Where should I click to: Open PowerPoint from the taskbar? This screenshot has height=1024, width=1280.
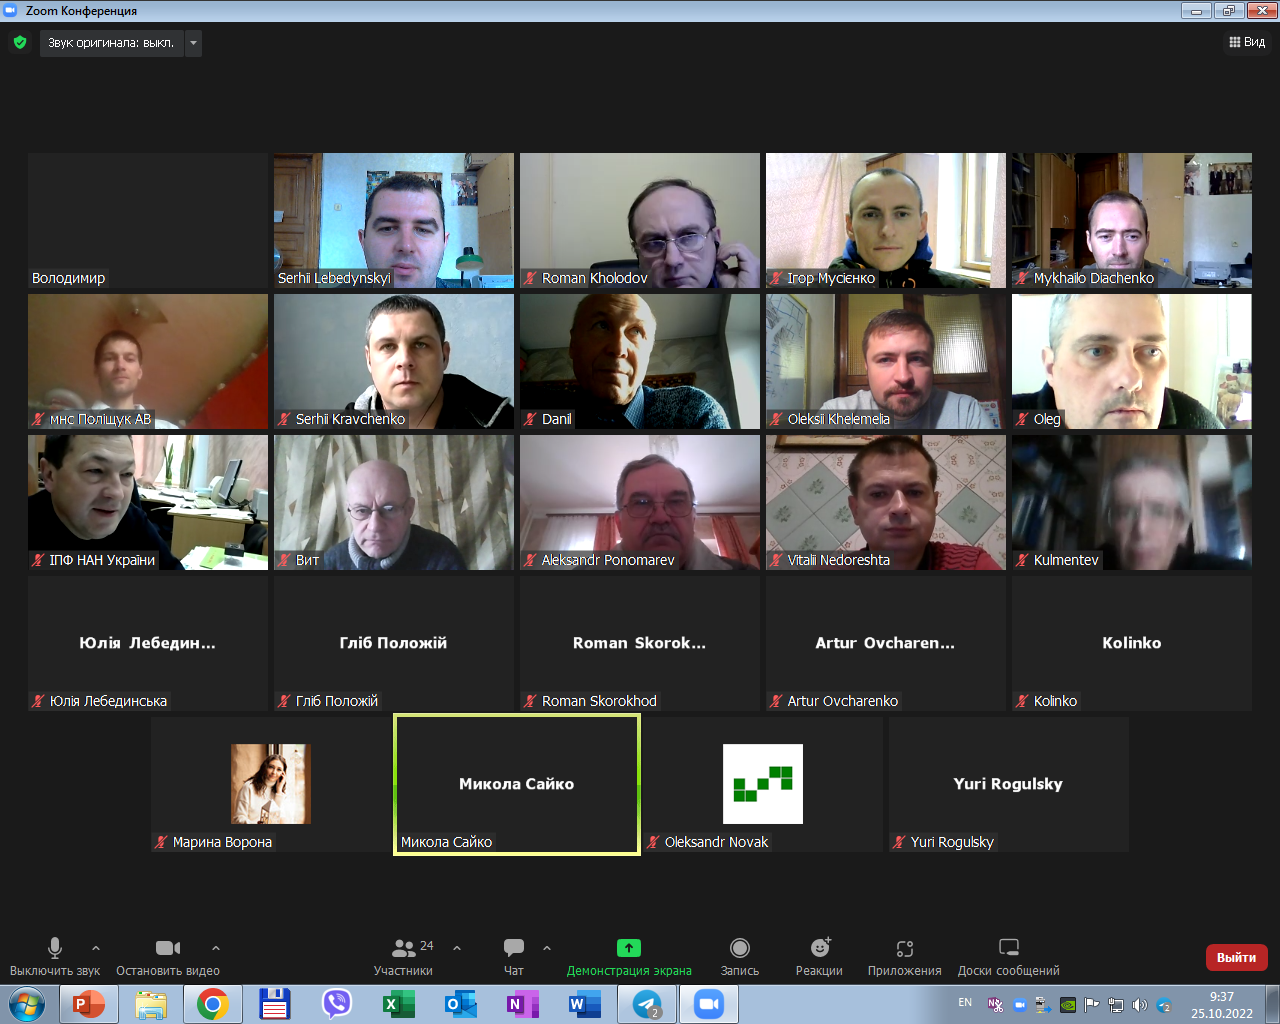tap(89, 1004)
